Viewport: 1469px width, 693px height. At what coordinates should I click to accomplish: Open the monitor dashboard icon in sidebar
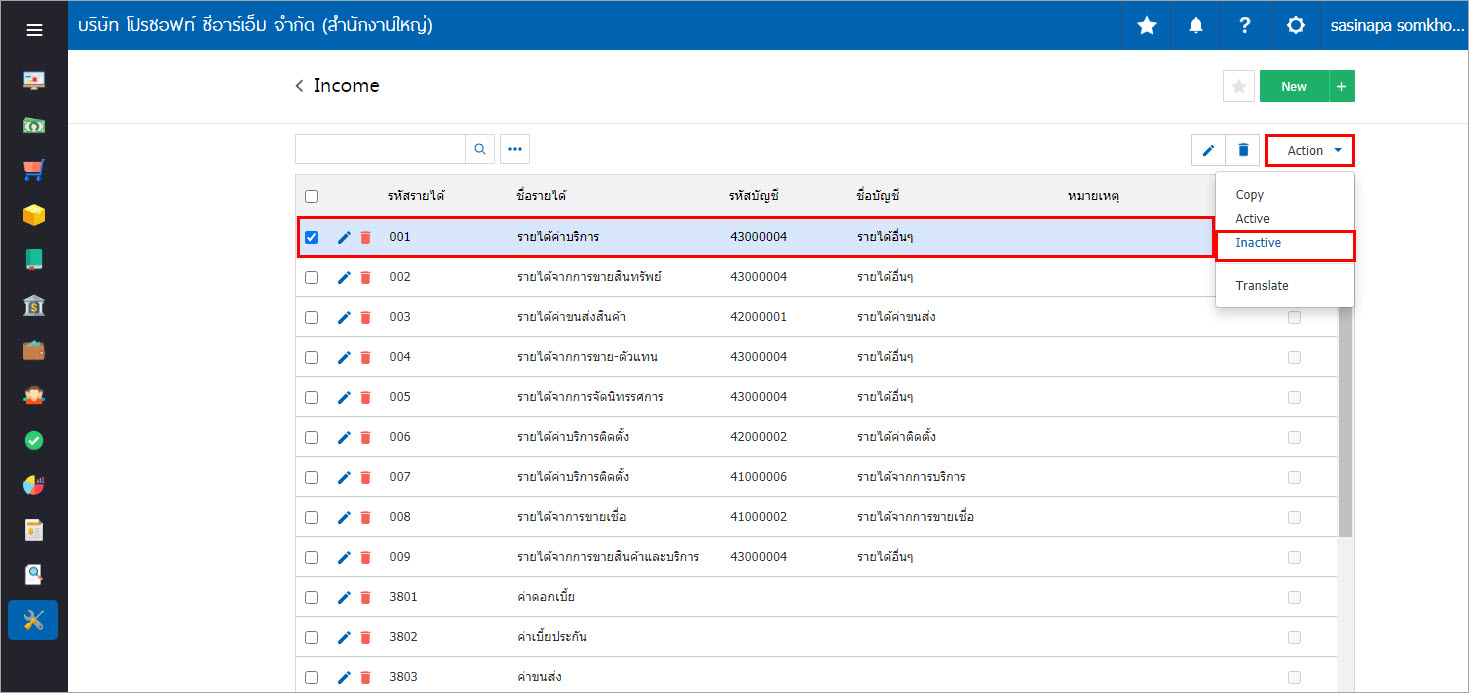34,80
